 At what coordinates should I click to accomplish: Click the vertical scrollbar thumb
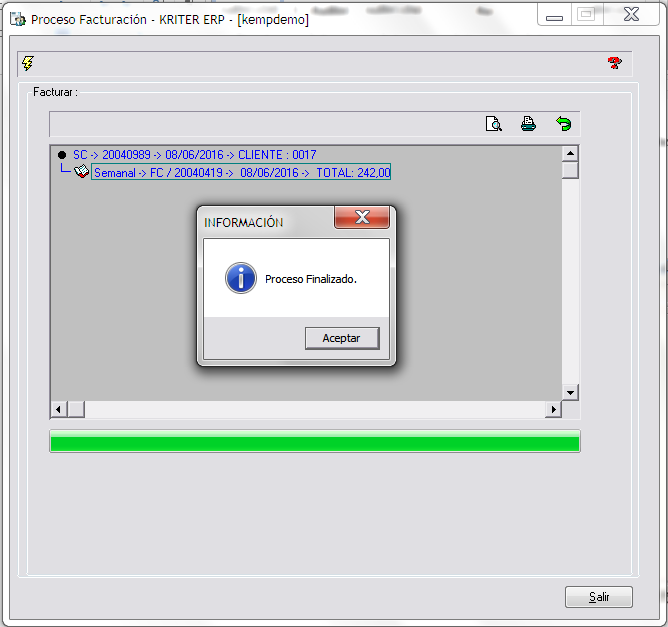(570, 170)
